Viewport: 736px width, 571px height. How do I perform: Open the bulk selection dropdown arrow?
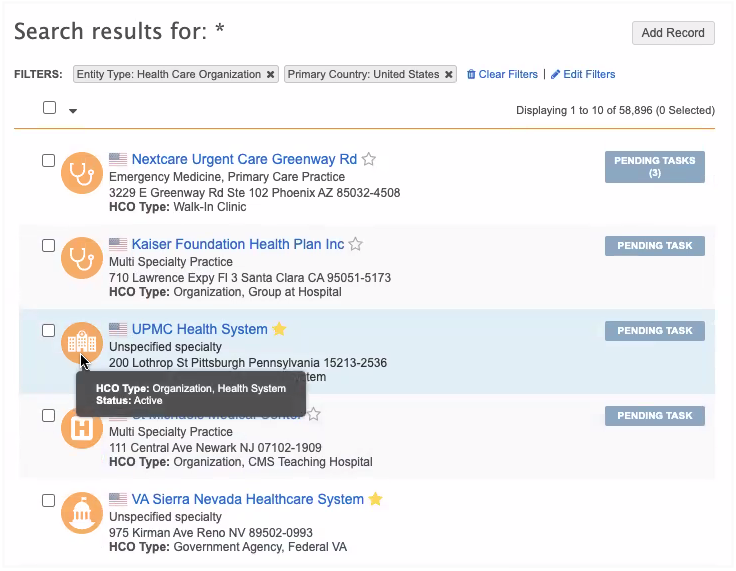click(73, 111)
